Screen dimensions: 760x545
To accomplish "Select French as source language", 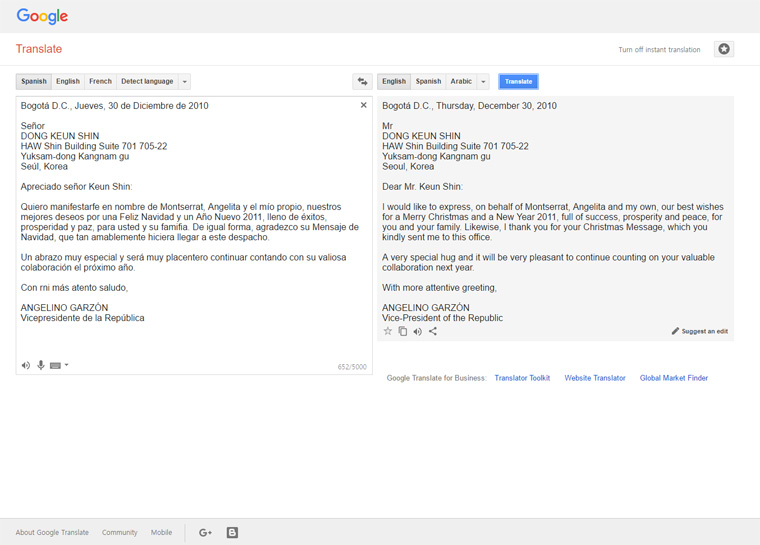I will click(x=100, y=81).
